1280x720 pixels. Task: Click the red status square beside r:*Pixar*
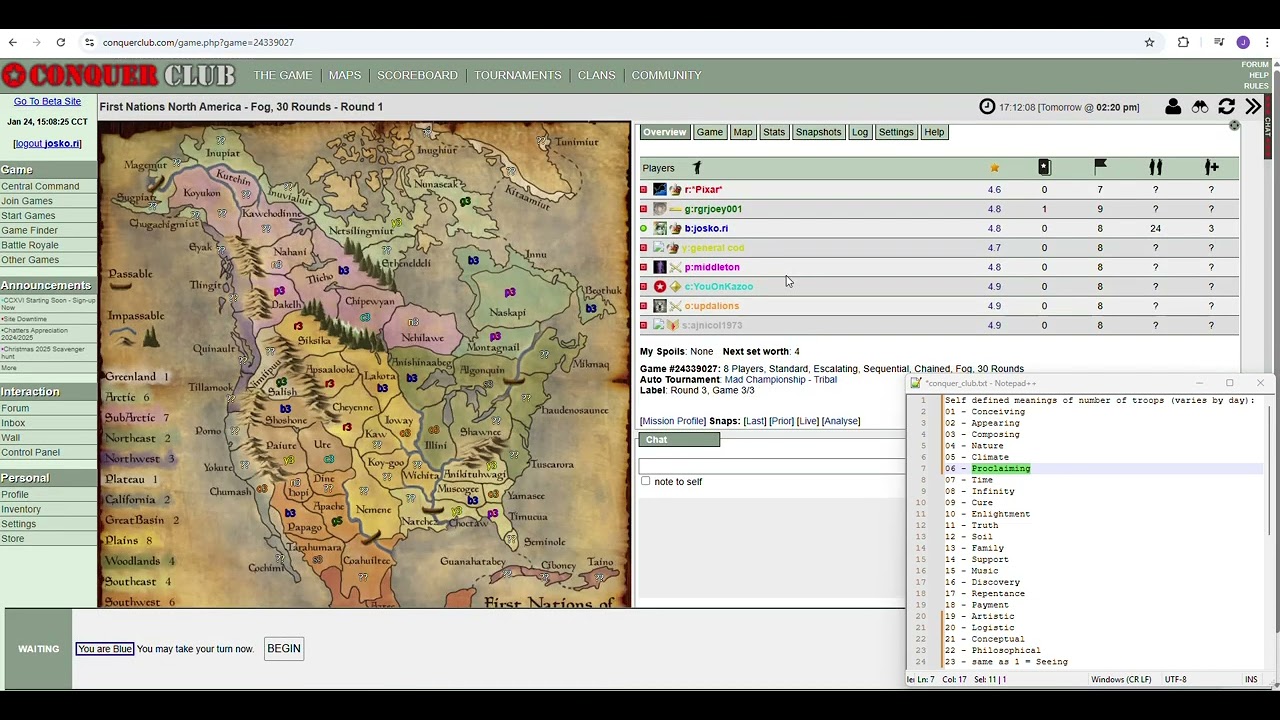643,189
